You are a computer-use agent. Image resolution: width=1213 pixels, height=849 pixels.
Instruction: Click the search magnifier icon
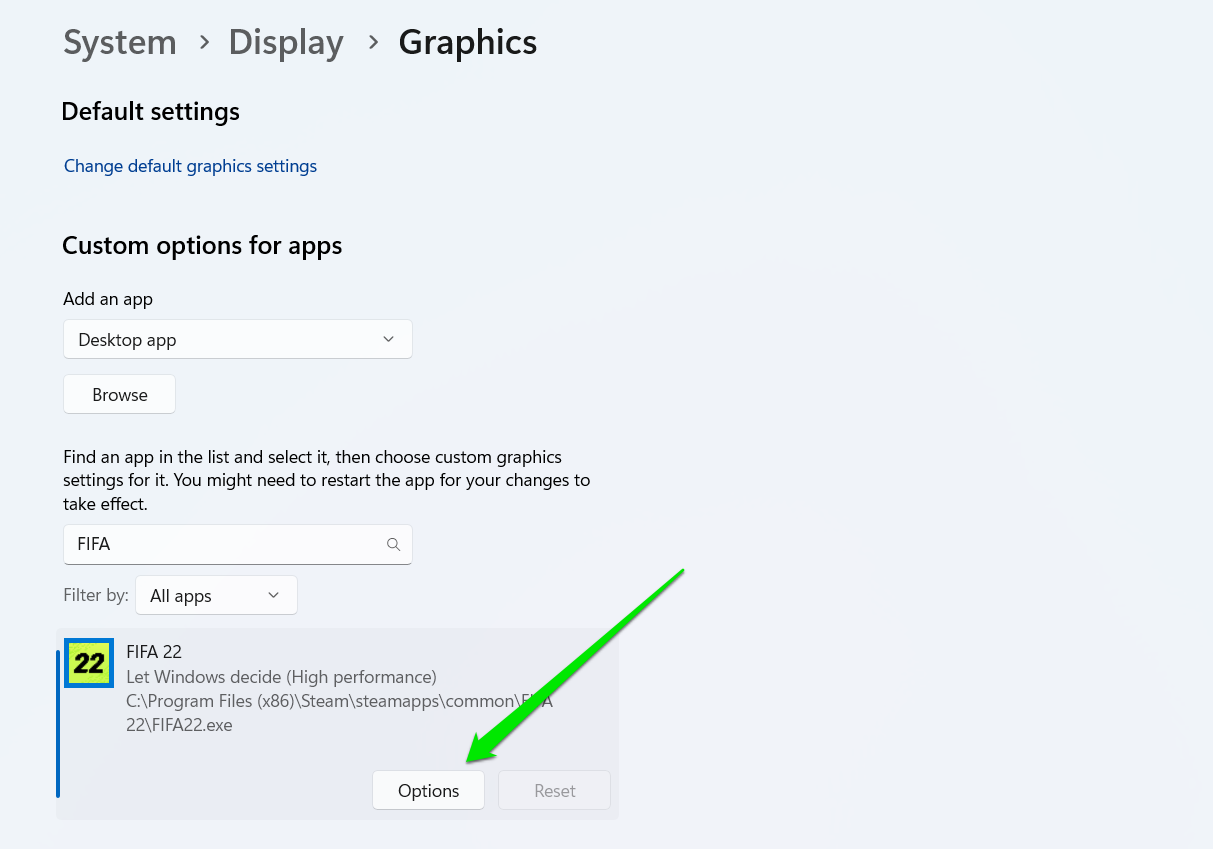coord(393,544)
